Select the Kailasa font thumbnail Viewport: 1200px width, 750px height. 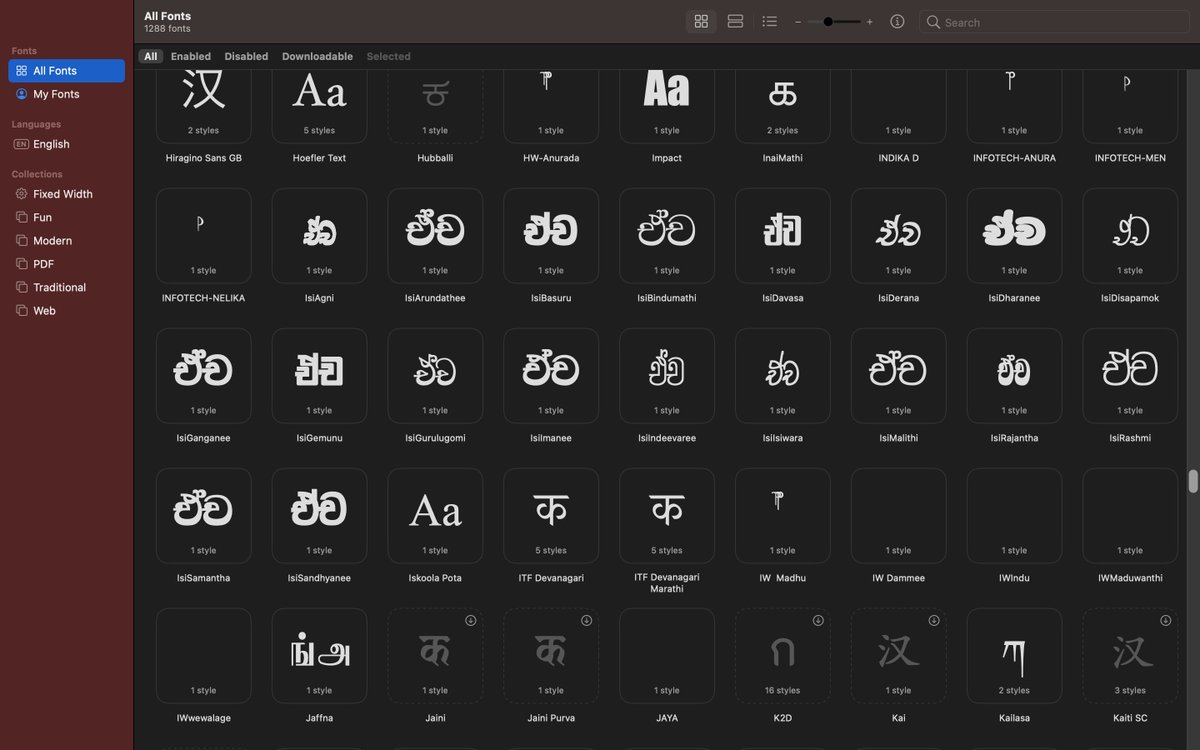tap(1015, 656)
